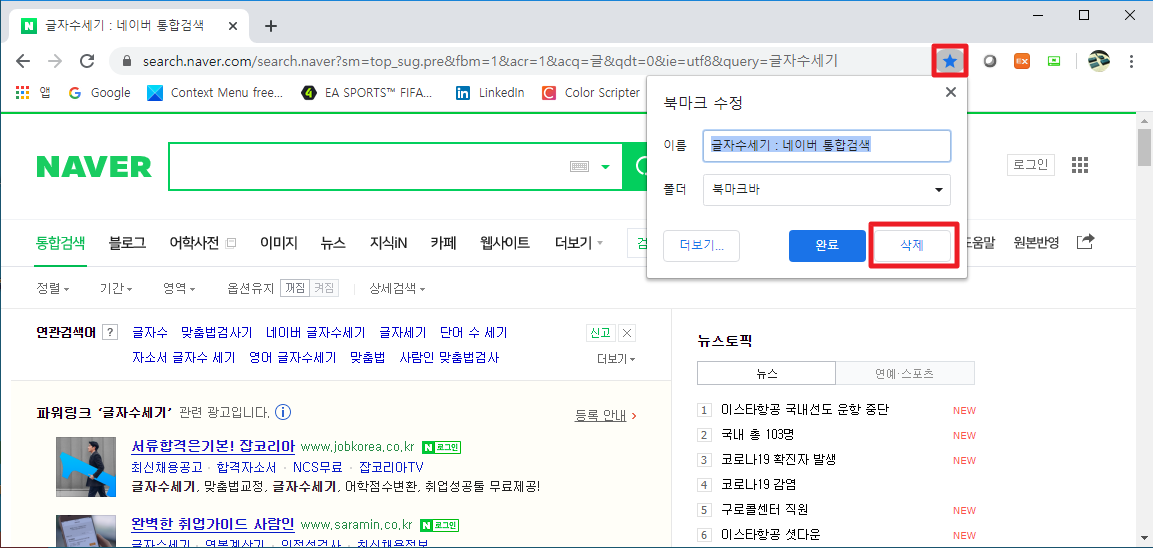Open Chrome's three-dot menu
This screenshot has width=1153, height=548.
coord(1132,61)
